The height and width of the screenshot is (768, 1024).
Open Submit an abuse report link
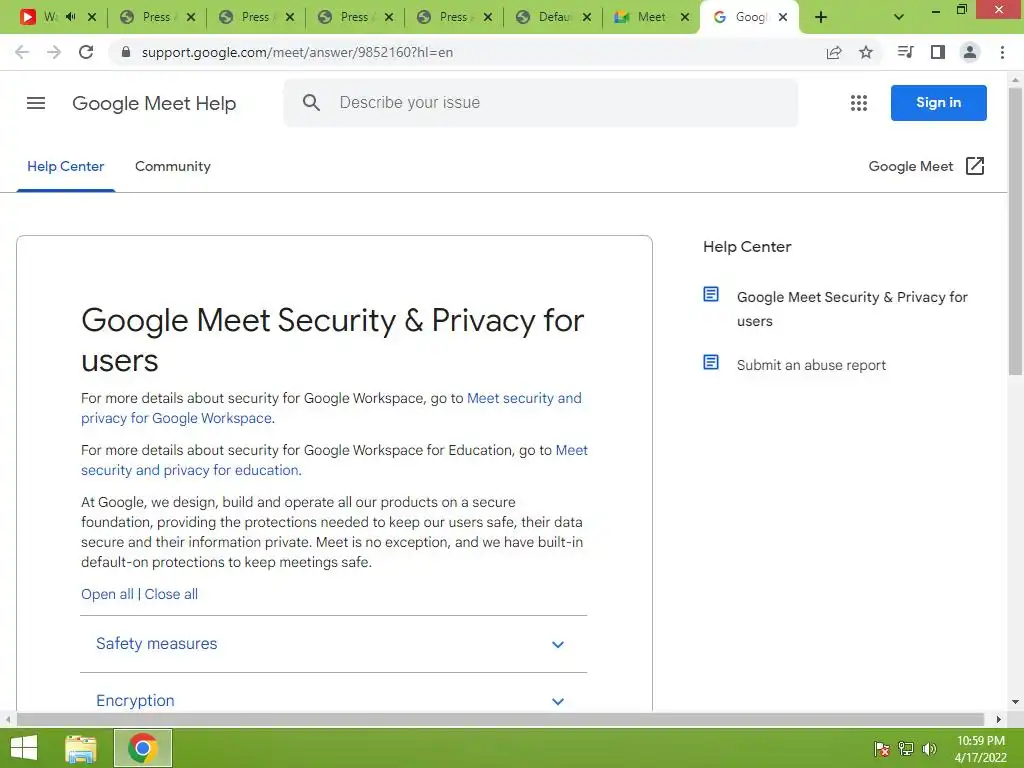(x=811, y=365)
